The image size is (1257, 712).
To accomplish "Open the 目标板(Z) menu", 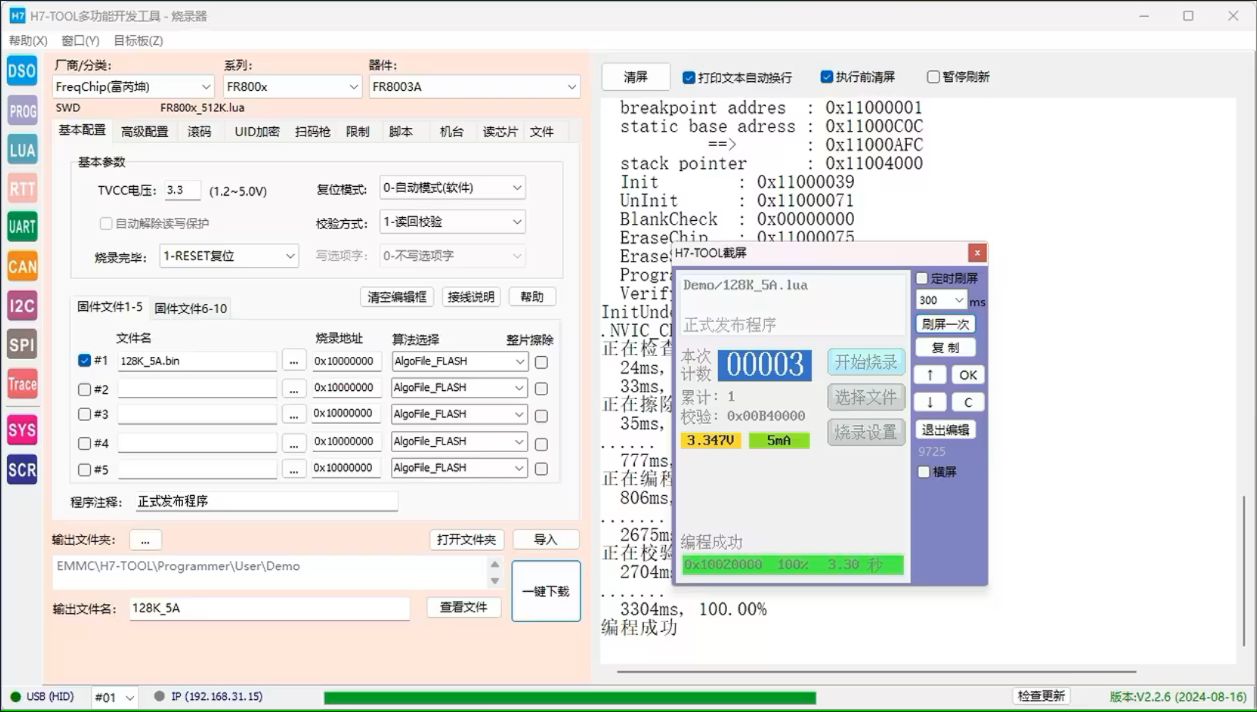I will [x=138, y=41].
